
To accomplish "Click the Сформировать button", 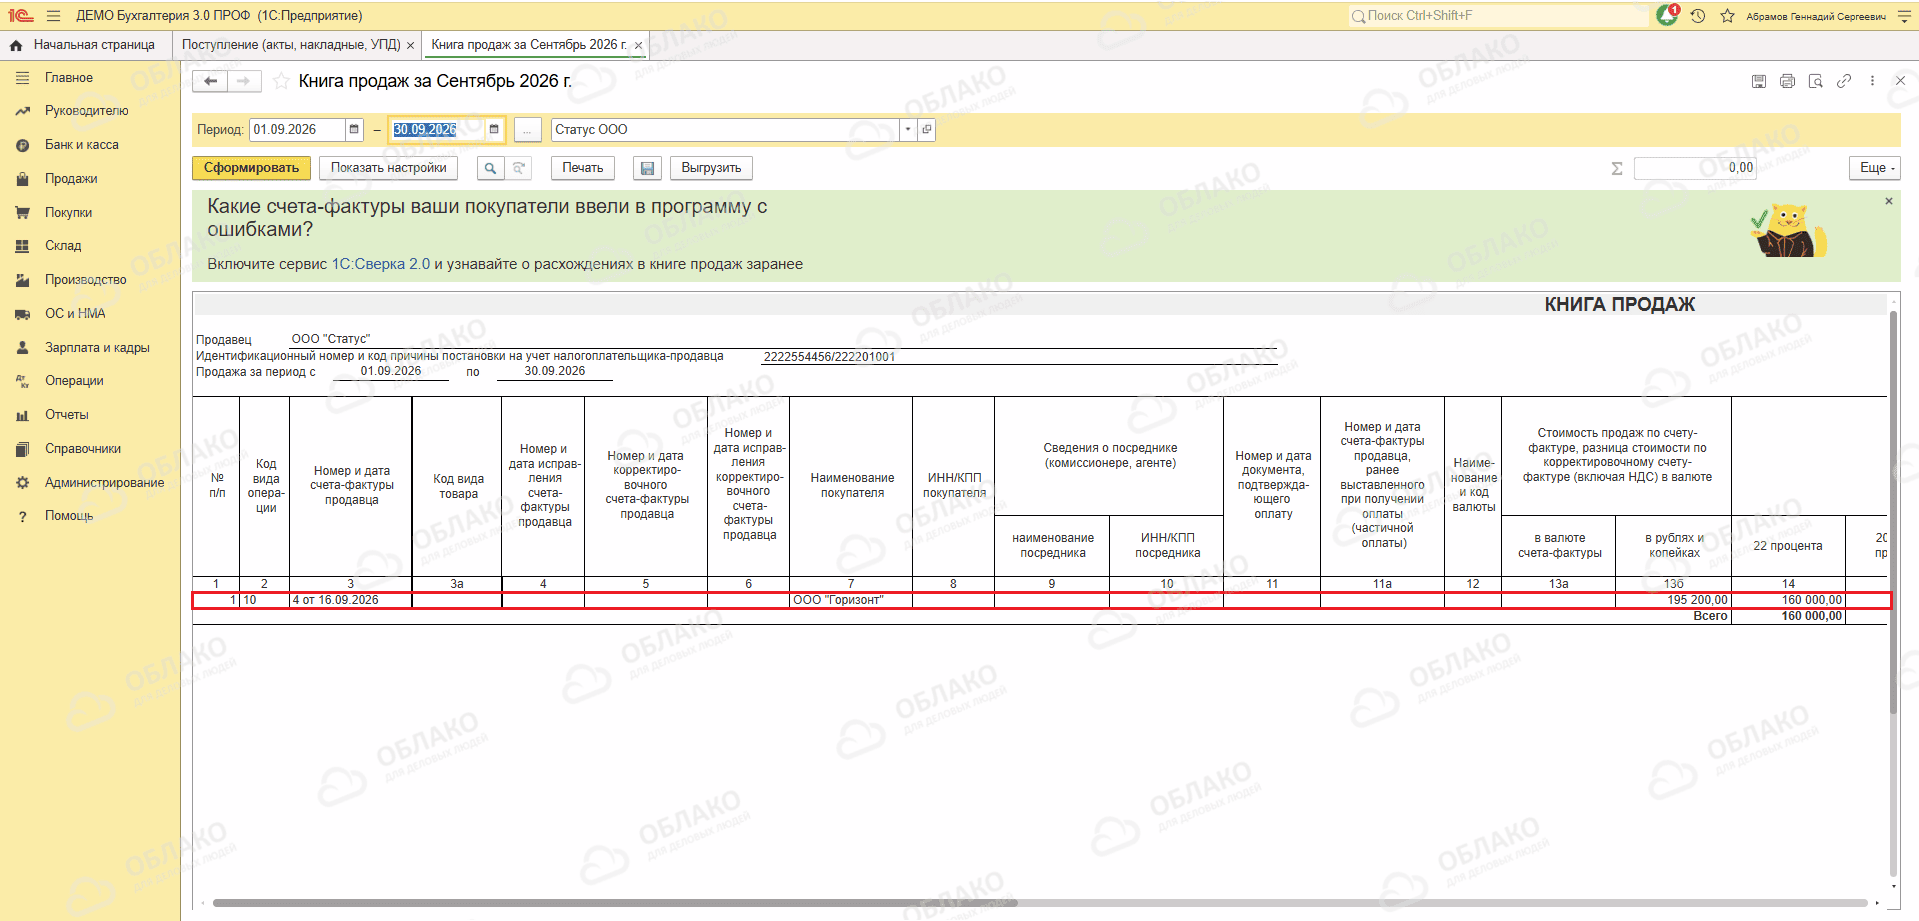I will click(252, 168).
